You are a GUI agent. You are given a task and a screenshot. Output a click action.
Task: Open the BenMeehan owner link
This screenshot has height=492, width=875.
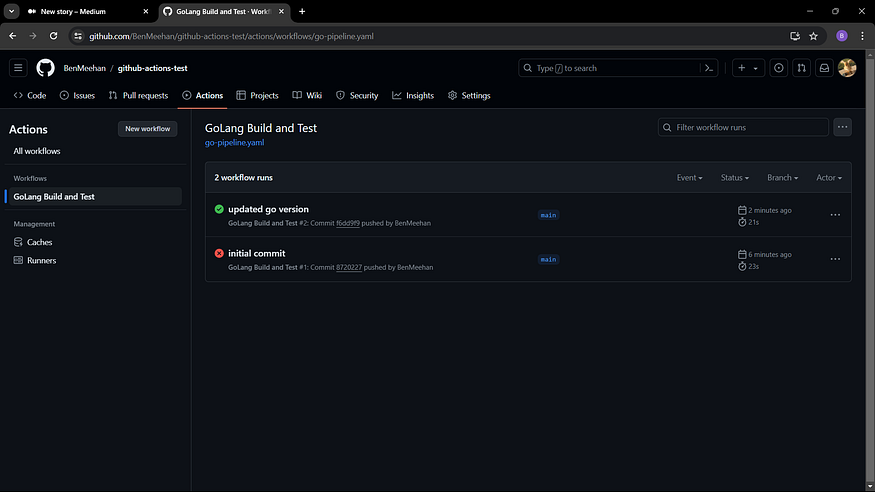[x=84, y=68]
